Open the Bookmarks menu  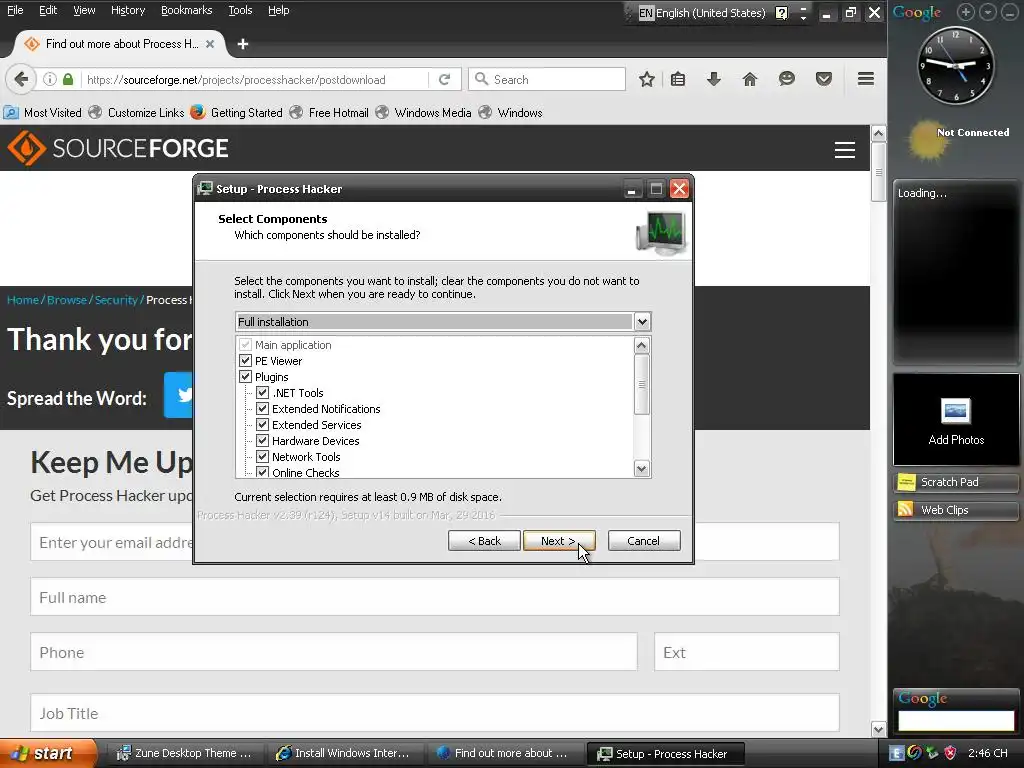coord(186,10)
